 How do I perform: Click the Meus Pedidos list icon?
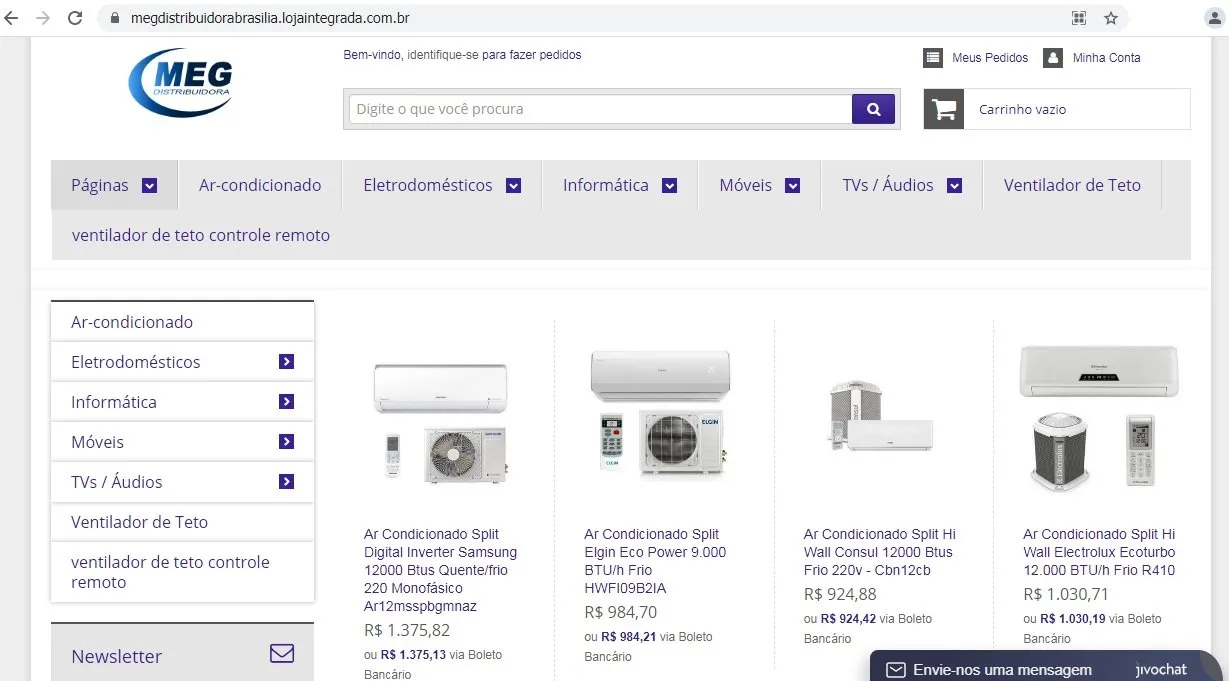(933, 58)
